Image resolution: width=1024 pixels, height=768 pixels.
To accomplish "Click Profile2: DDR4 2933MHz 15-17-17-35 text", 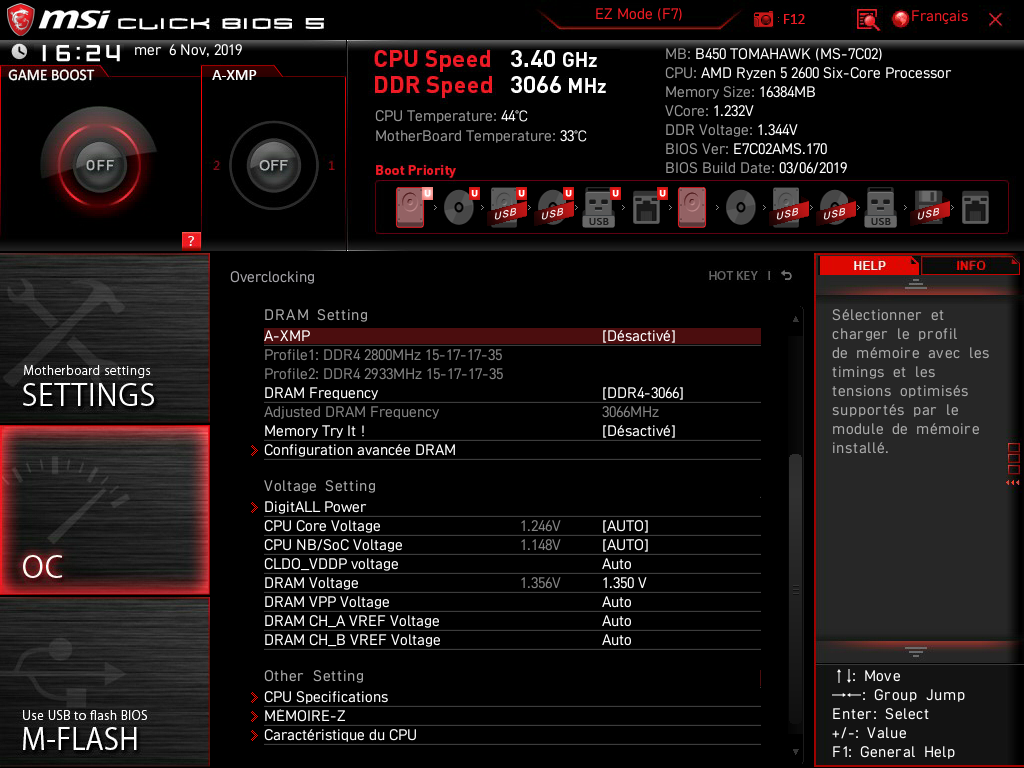I will pyautogui.click(x=383, y=374).
